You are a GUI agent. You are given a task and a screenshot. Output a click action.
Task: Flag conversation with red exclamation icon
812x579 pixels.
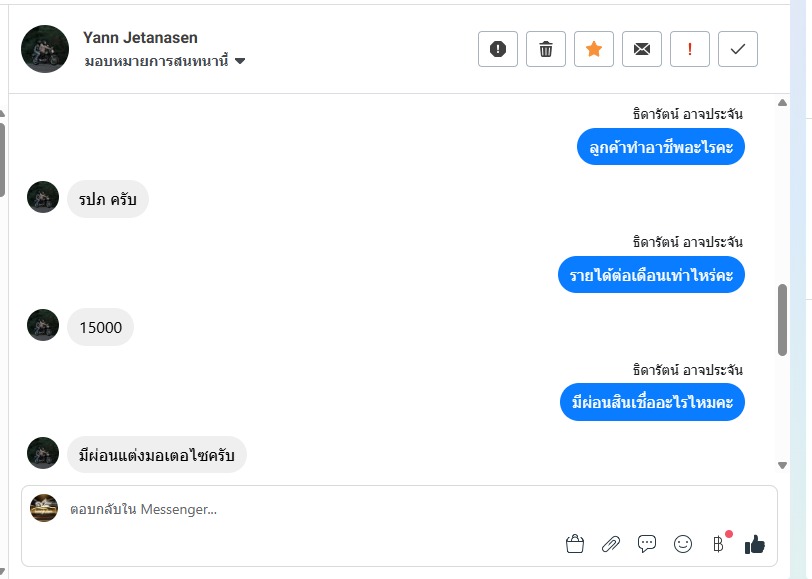click(x=690, y=49)
